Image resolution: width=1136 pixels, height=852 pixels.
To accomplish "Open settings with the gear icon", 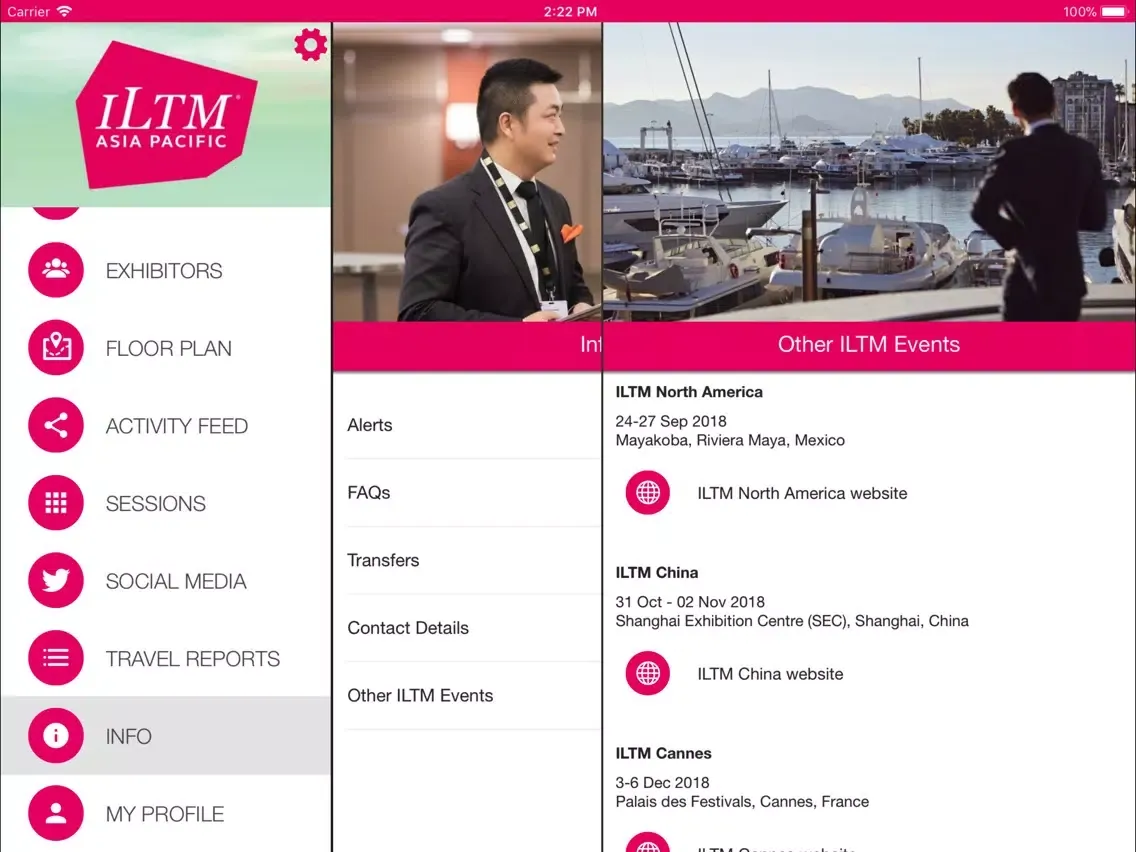I will 311,45.
